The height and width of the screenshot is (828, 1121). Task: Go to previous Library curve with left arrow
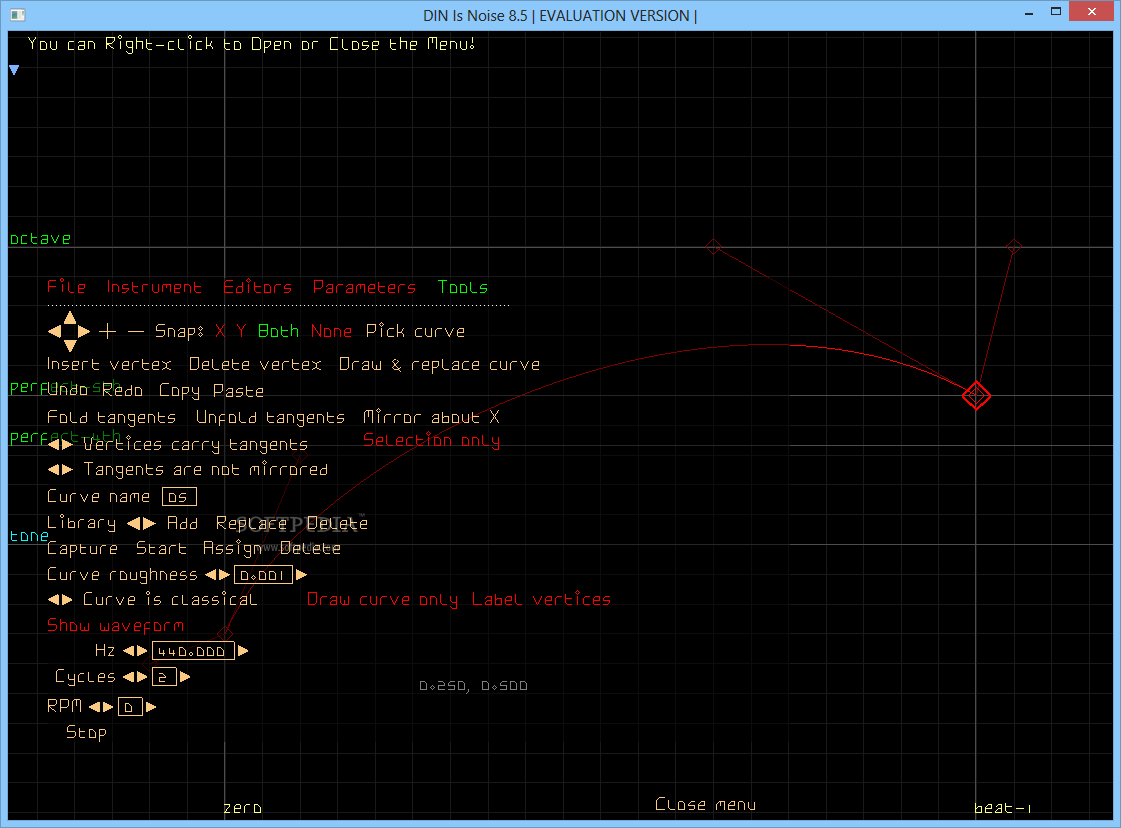point(134,523)
